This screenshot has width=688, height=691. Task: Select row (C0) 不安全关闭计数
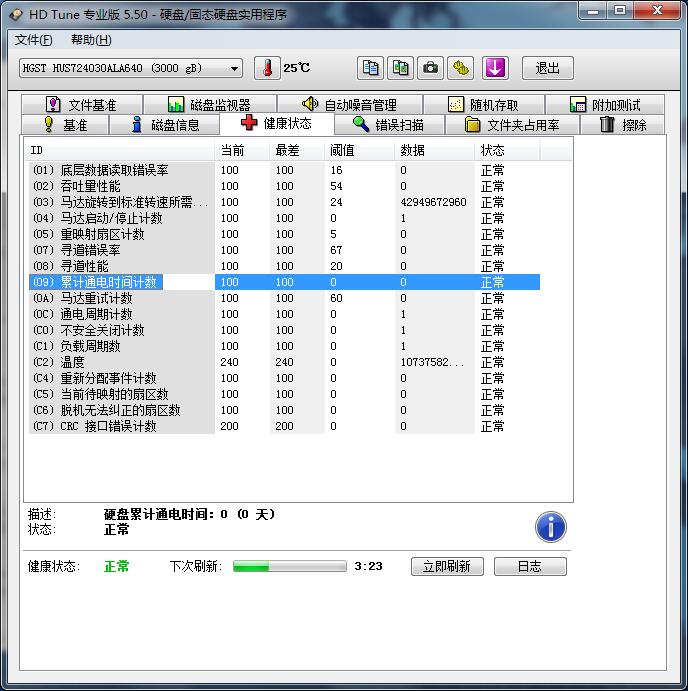tap(285, 330)
